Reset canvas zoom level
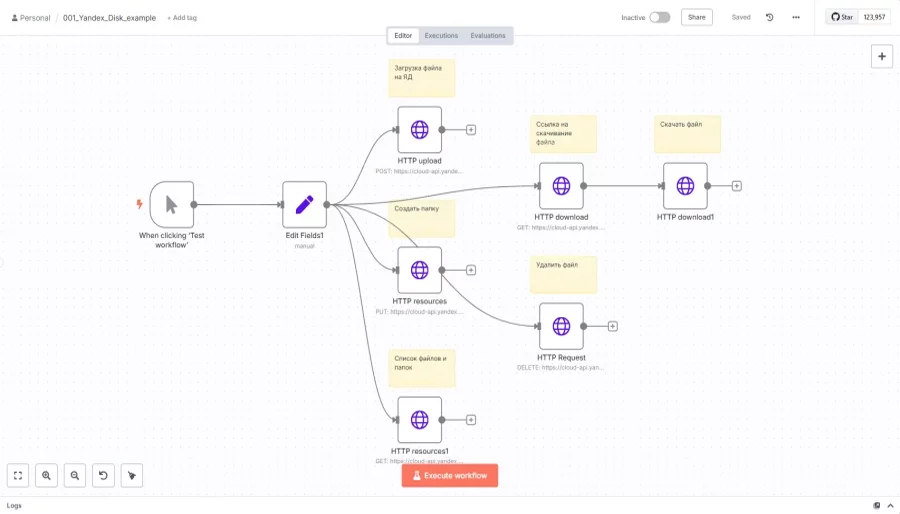 [103, 476]
